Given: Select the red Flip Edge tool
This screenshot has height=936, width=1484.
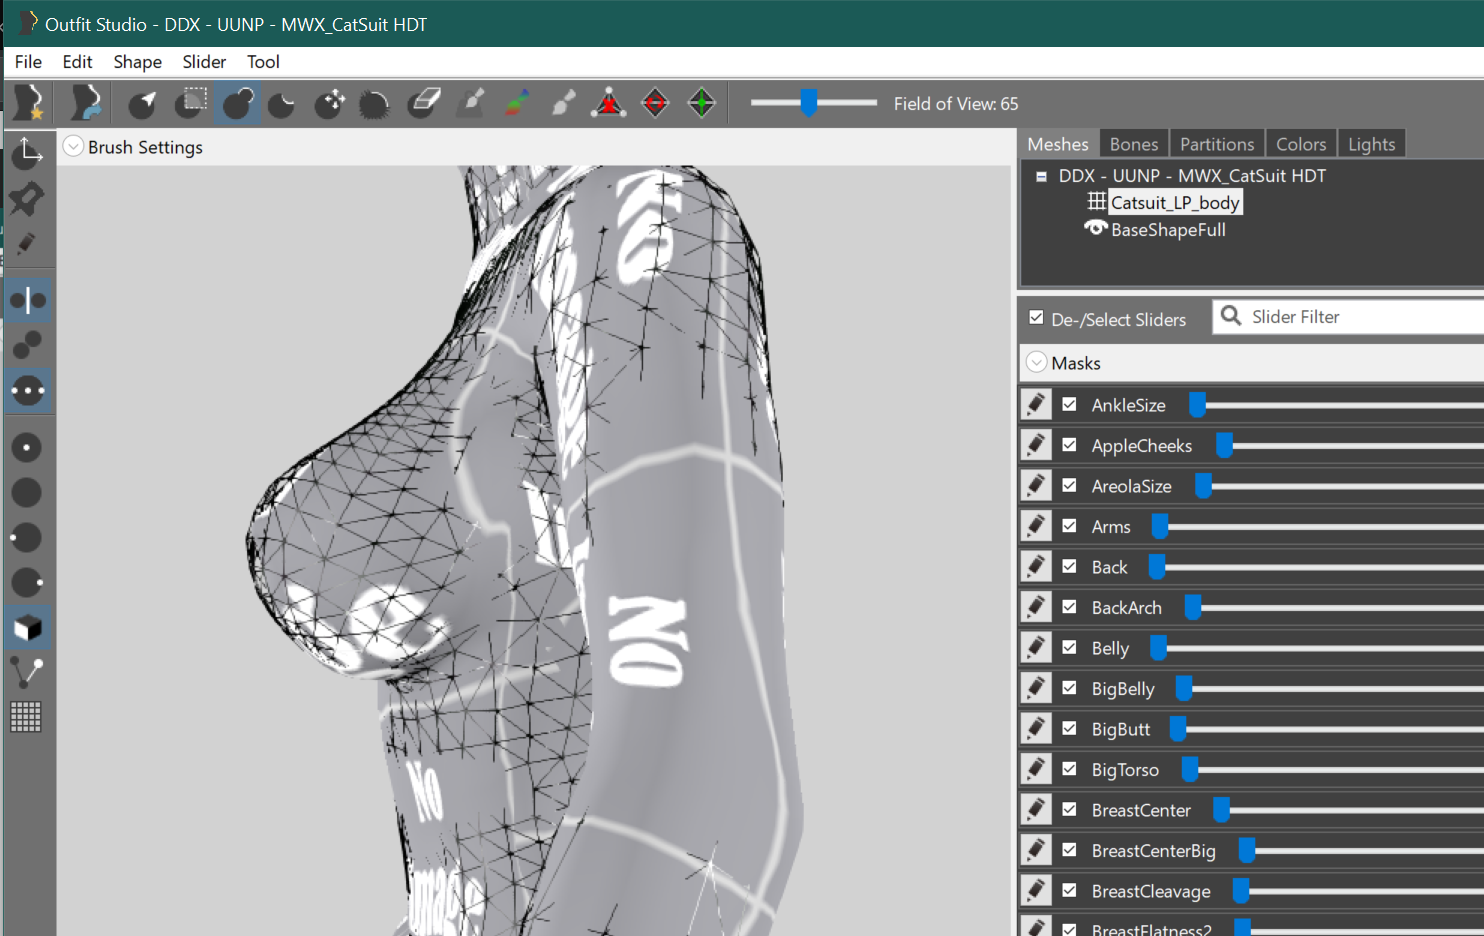Looking at the screenshot, I should [656, 103].
